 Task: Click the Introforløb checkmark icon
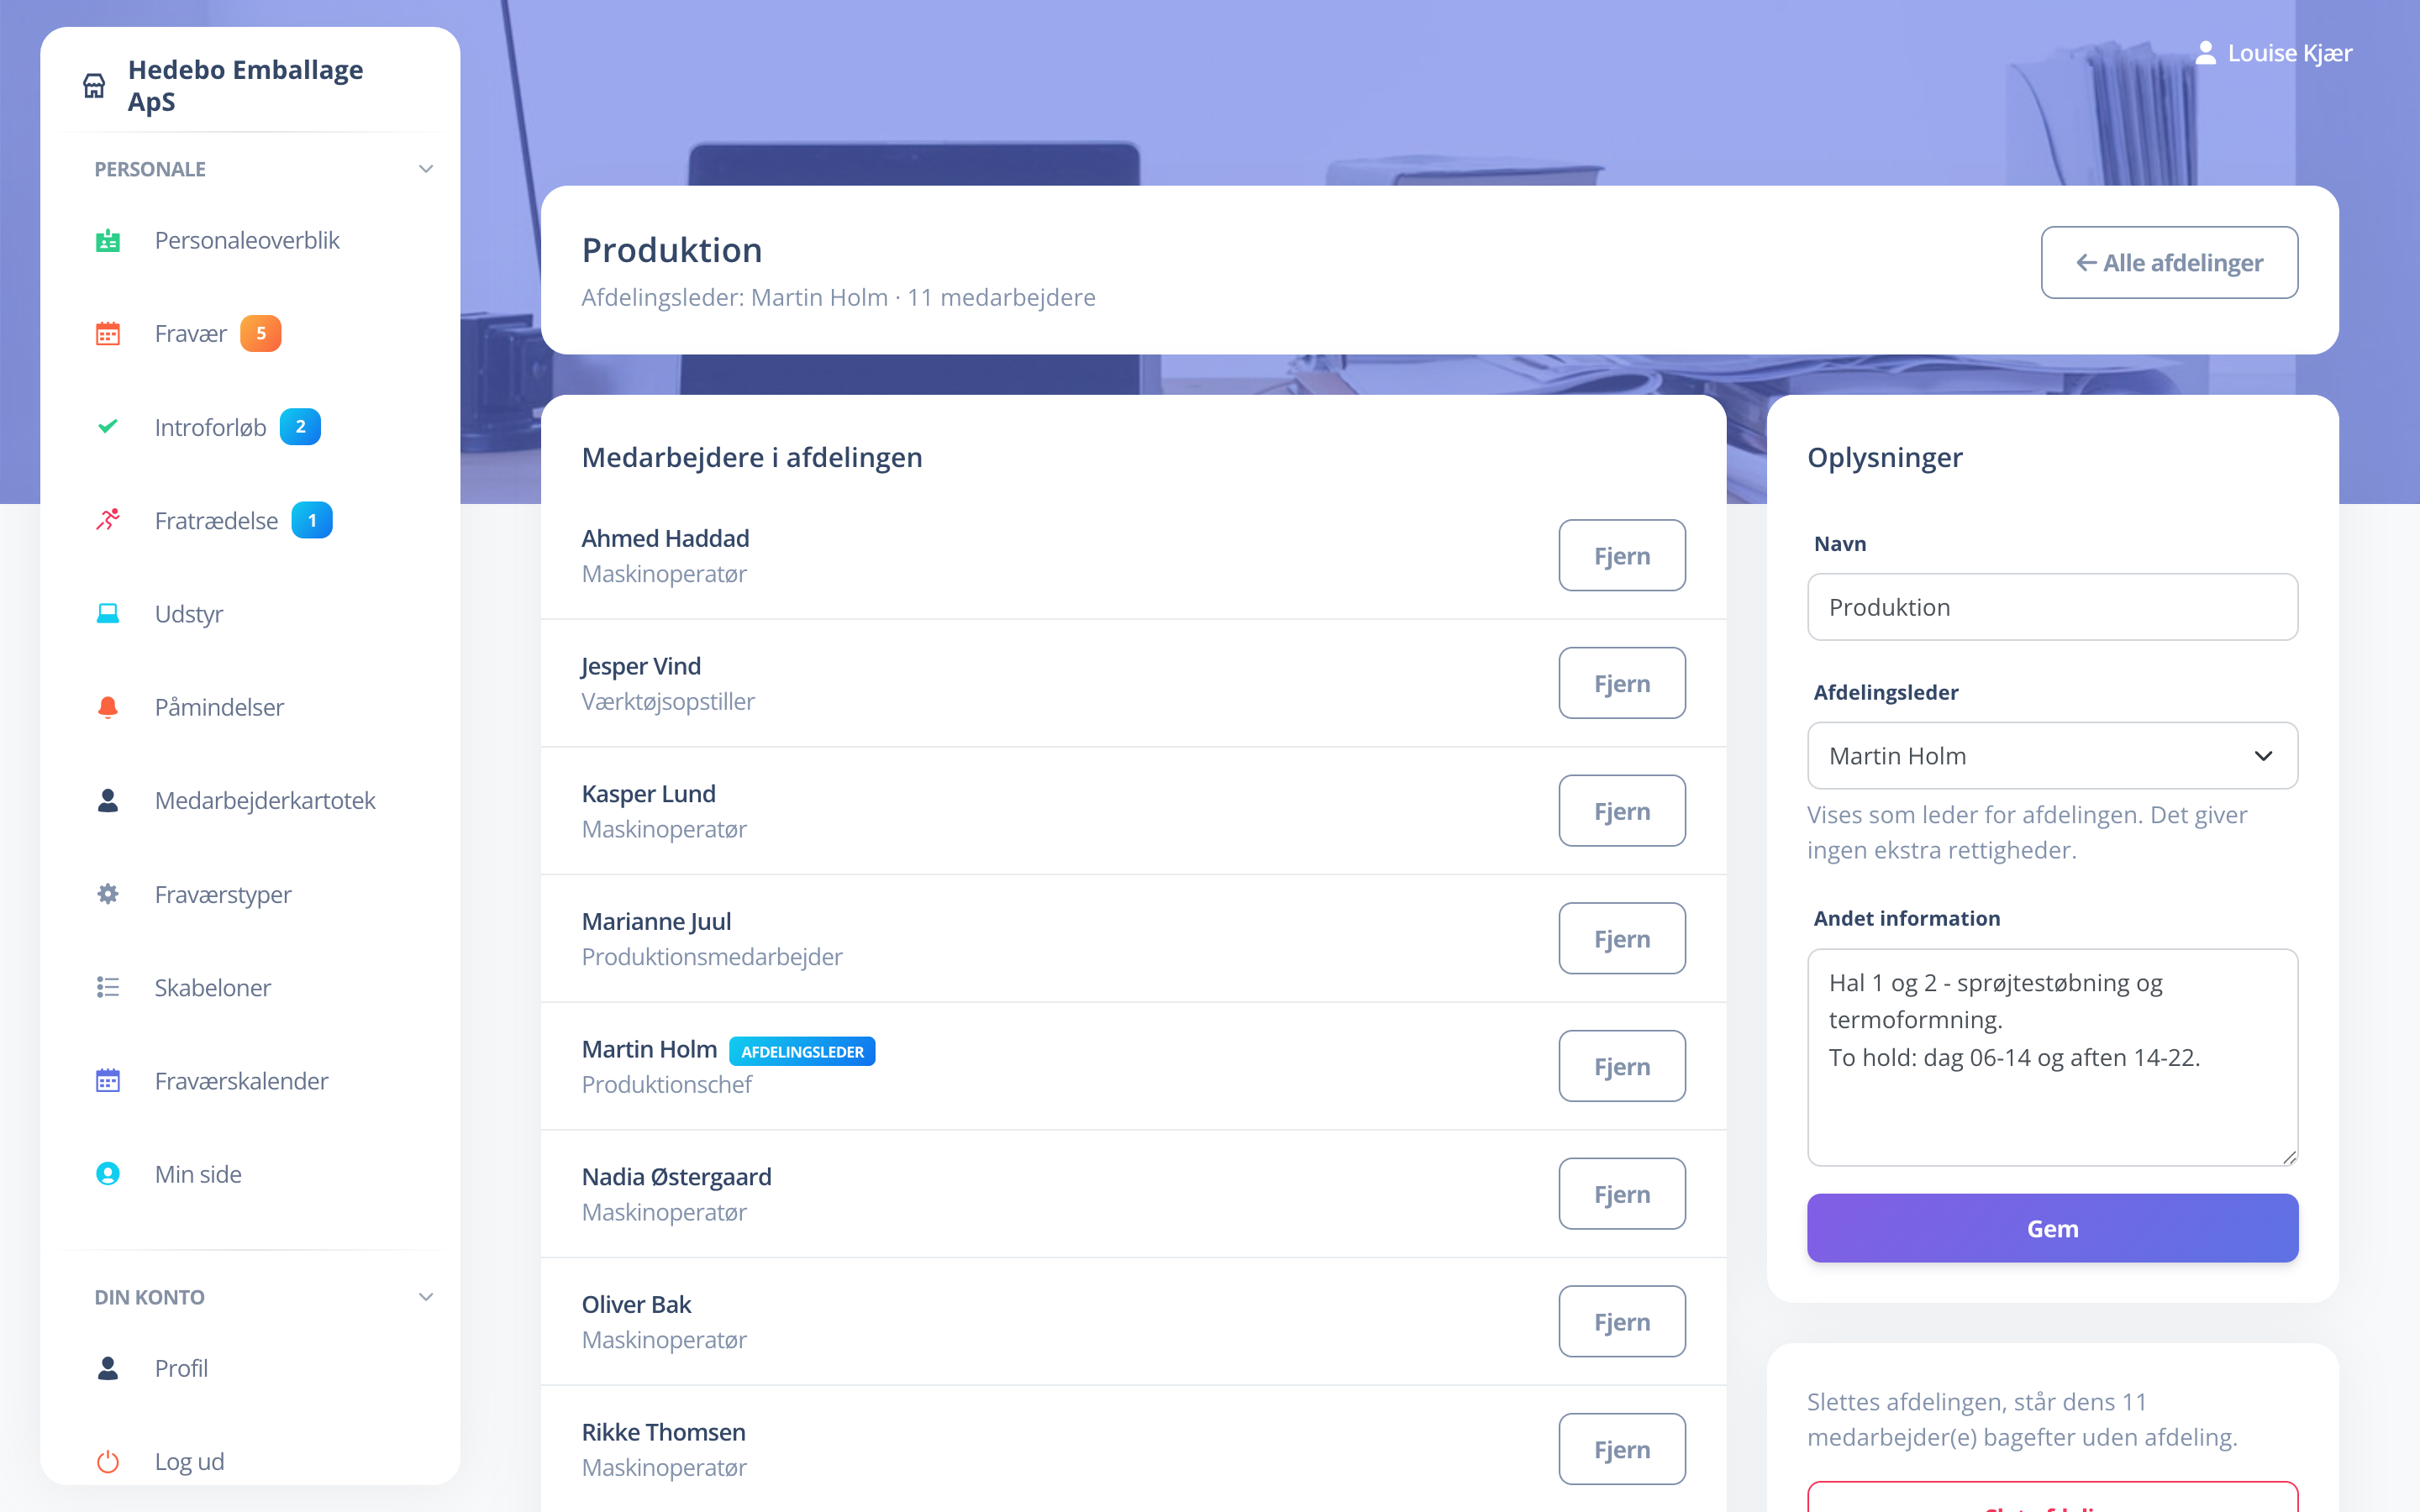click(x=108, y=427)
